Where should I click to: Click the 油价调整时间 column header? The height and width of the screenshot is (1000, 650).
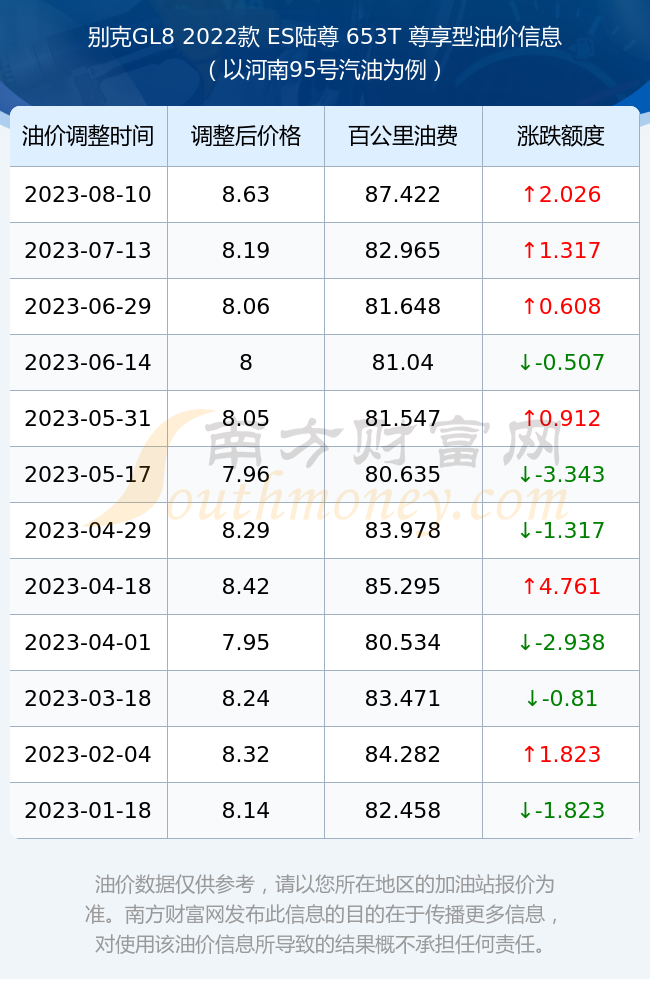tap(88, 136)
